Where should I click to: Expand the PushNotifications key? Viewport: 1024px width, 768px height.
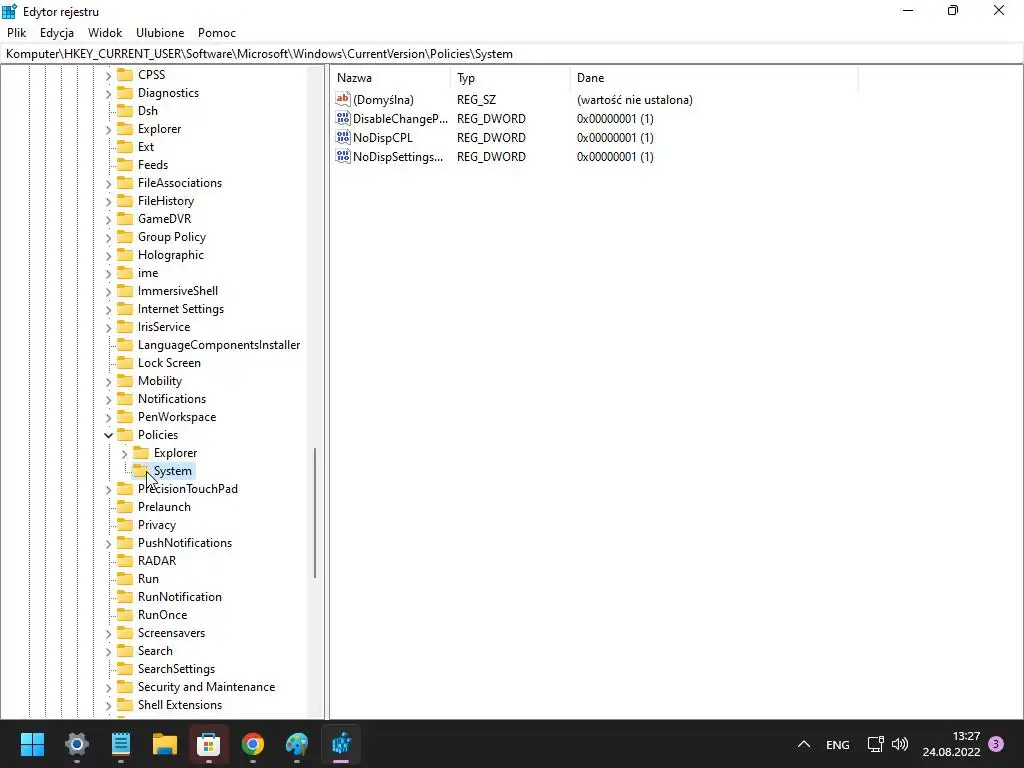coord(108,544)
